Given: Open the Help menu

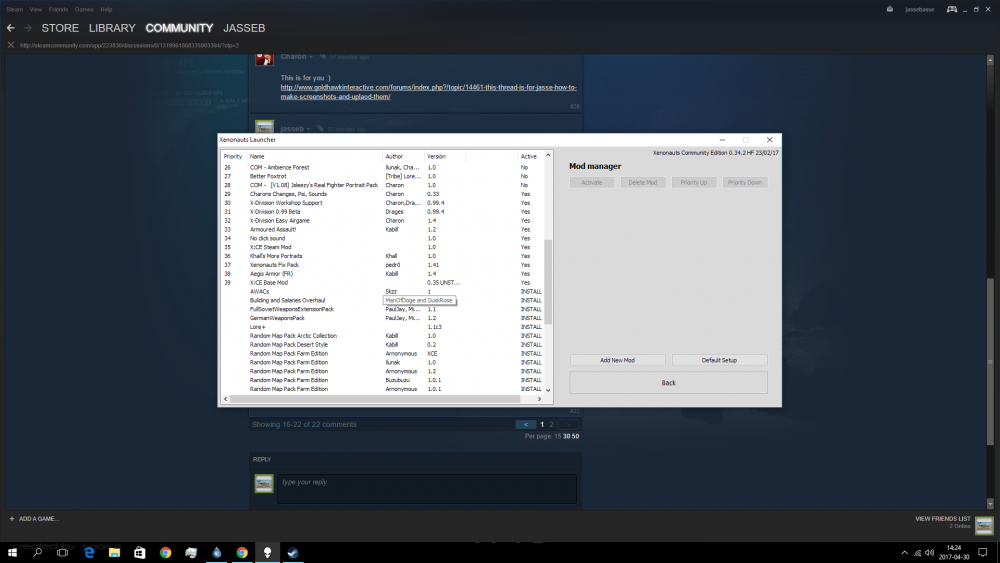Looking at the screenshot, I should coord(107,10).
